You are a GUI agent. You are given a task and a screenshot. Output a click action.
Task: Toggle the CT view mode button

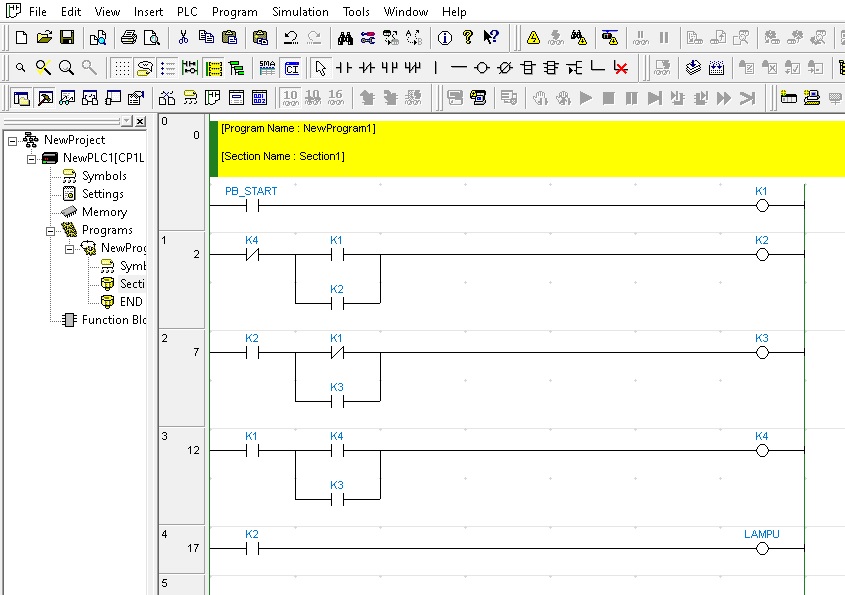click(292, 68)
